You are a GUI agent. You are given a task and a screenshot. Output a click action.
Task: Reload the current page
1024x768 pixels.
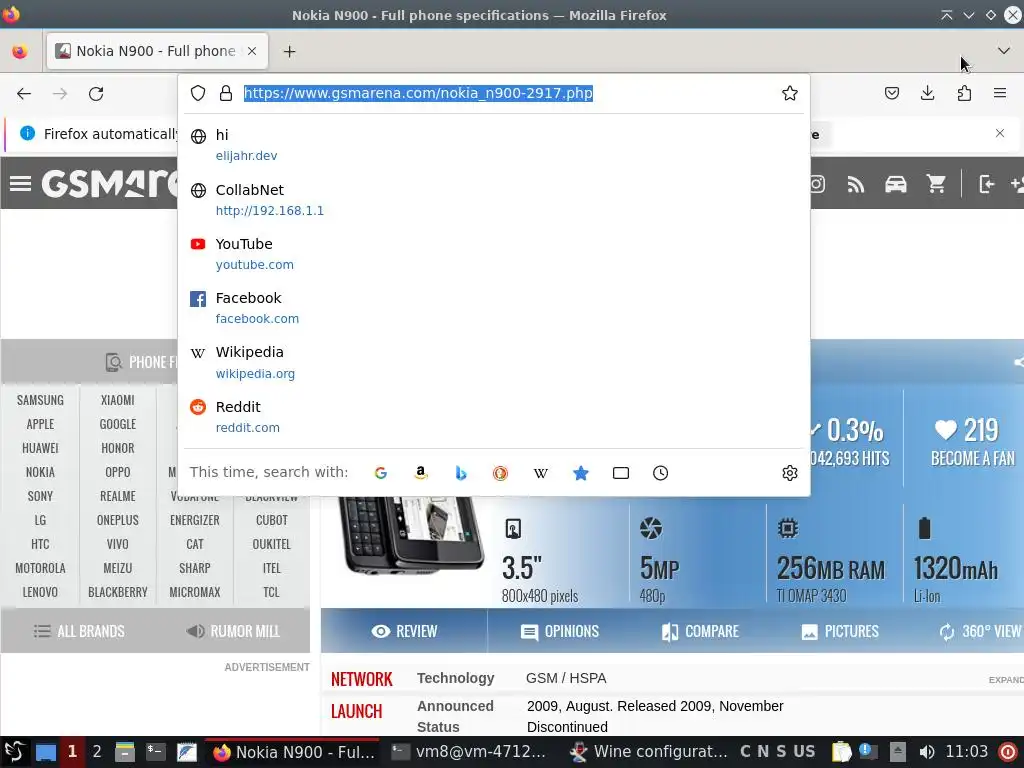[96, 93]
